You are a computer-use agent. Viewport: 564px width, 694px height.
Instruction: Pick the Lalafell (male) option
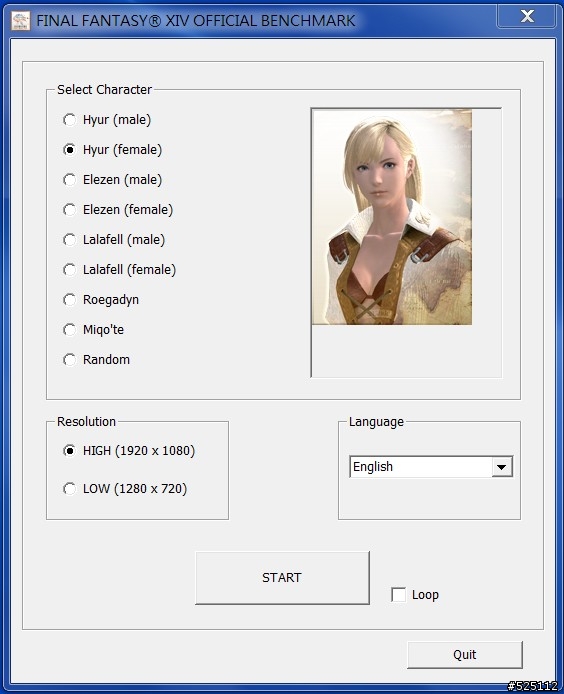114,239
